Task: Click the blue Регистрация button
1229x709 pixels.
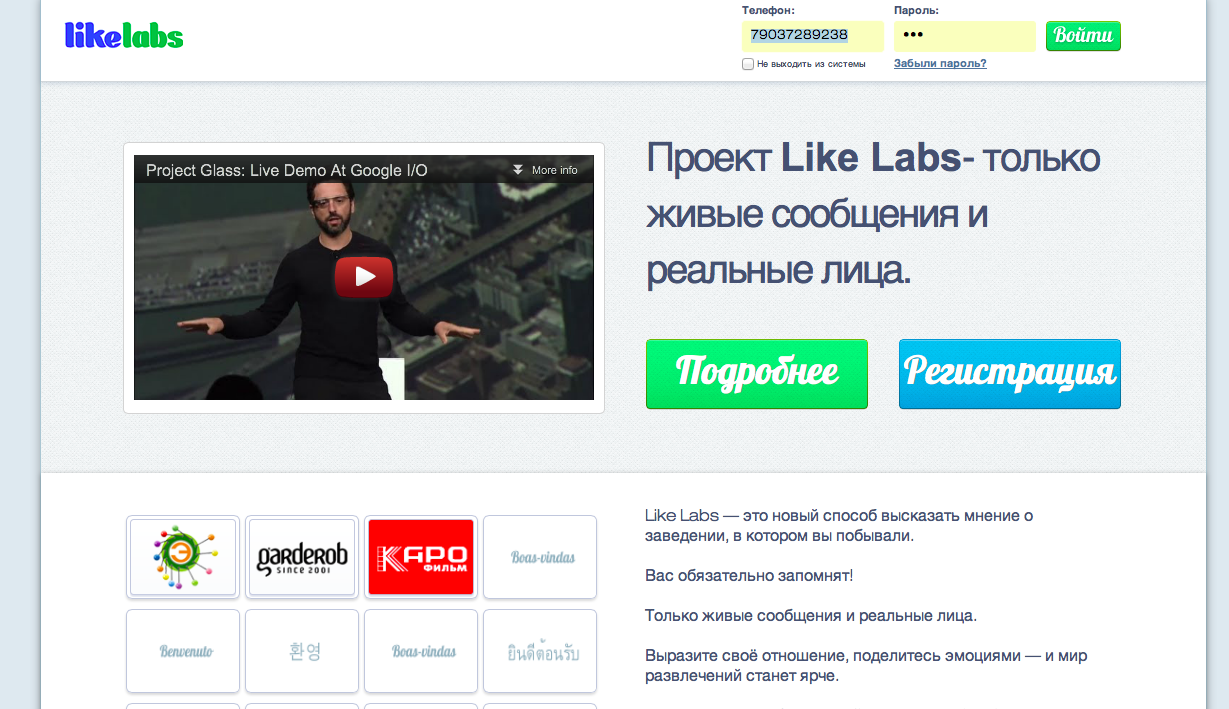Action: point(1010,374)
